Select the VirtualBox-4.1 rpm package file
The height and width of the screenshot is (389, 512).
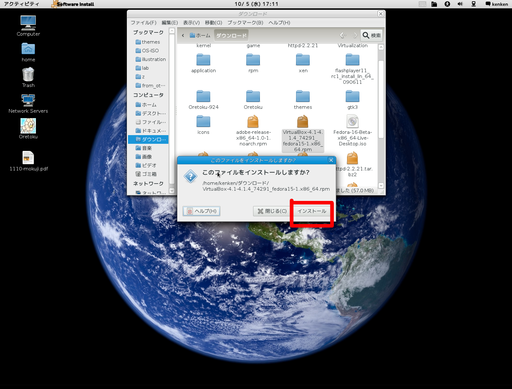(303, 133)
